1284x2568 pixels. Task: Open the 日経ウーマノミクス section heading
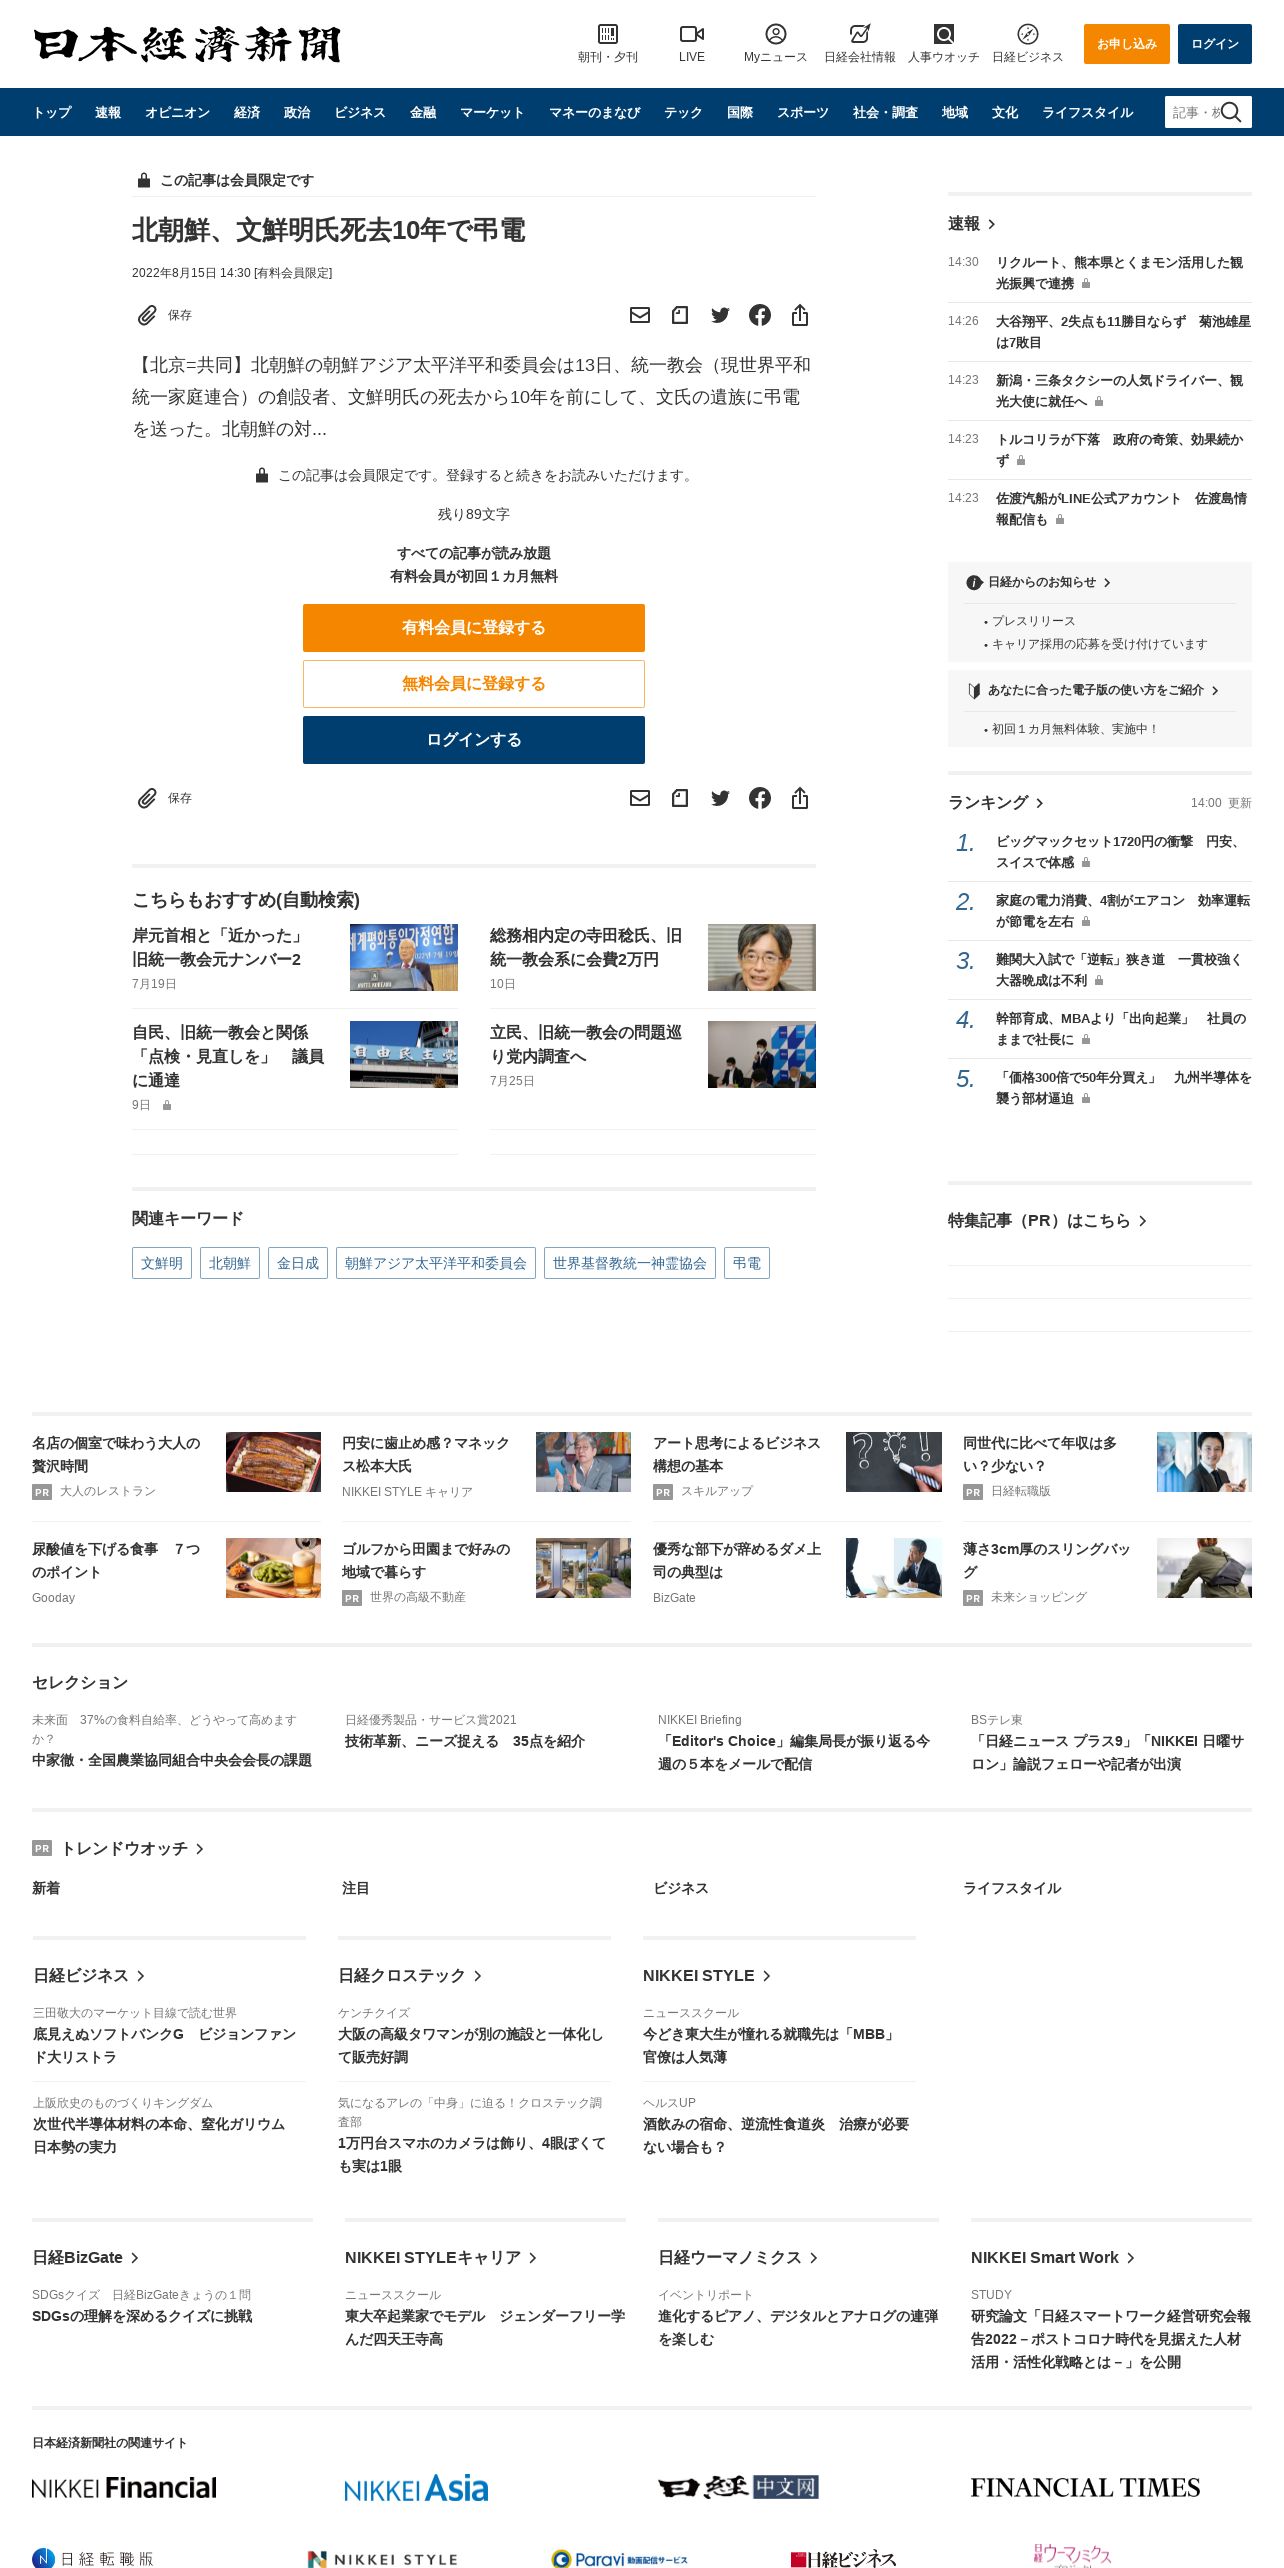[x=739, y=2257]
